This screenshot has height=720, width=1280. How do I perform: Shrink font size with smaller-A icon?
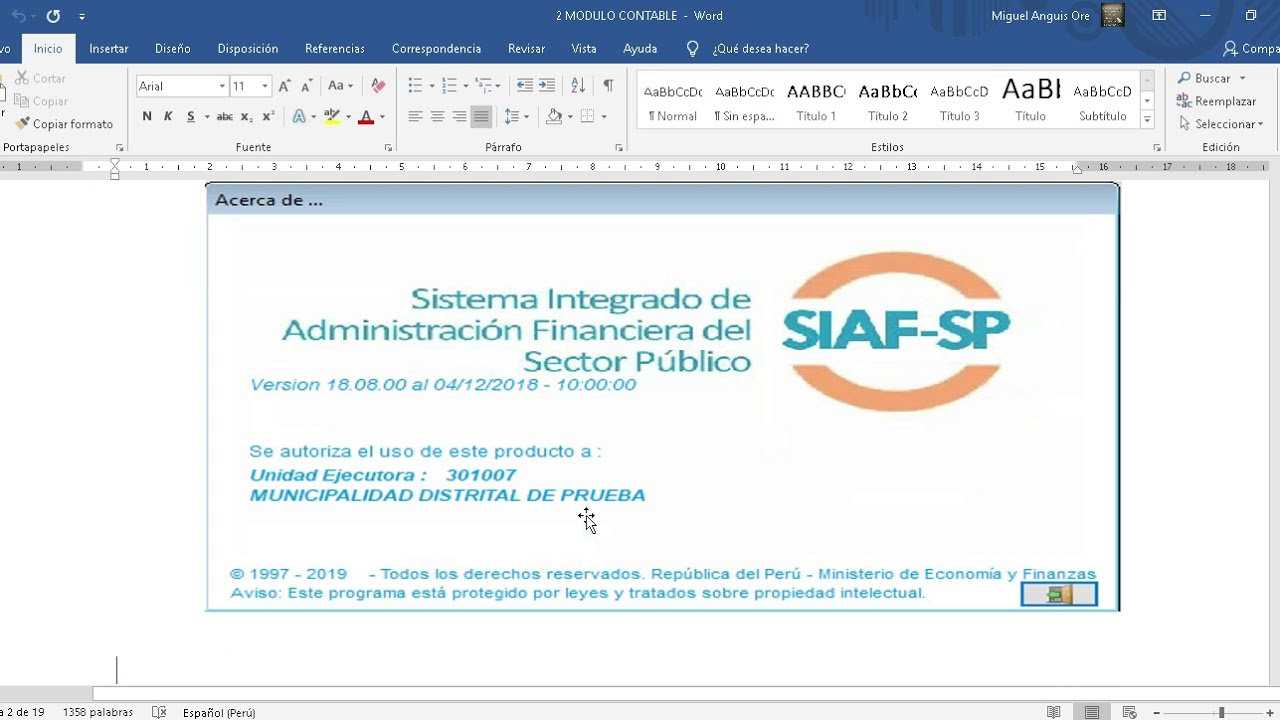(x=307, y=86)
